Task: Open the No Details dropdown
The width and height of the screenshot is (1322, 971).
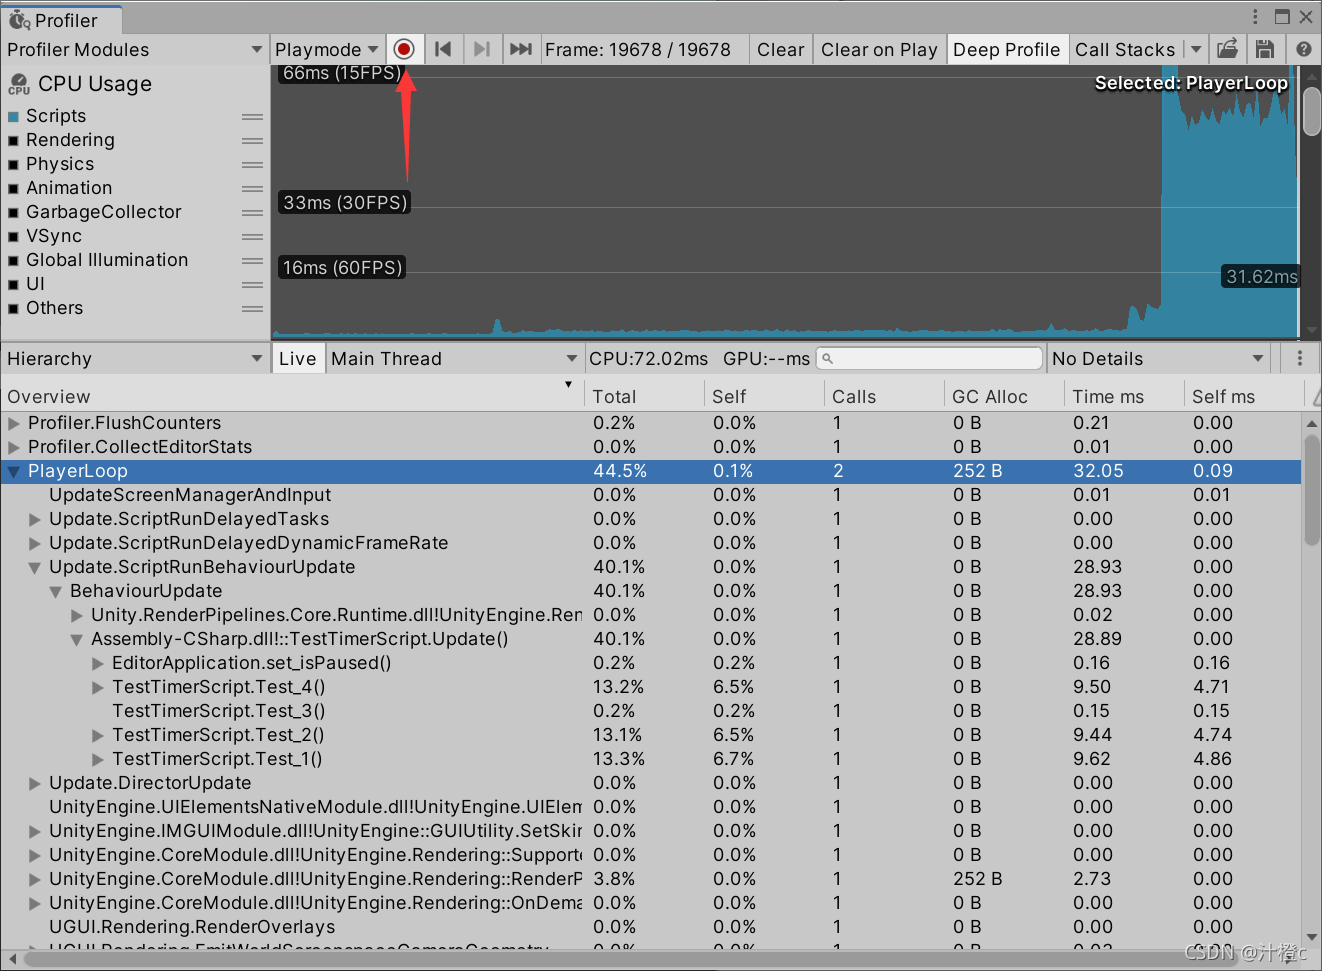Action: [1159, 358]
